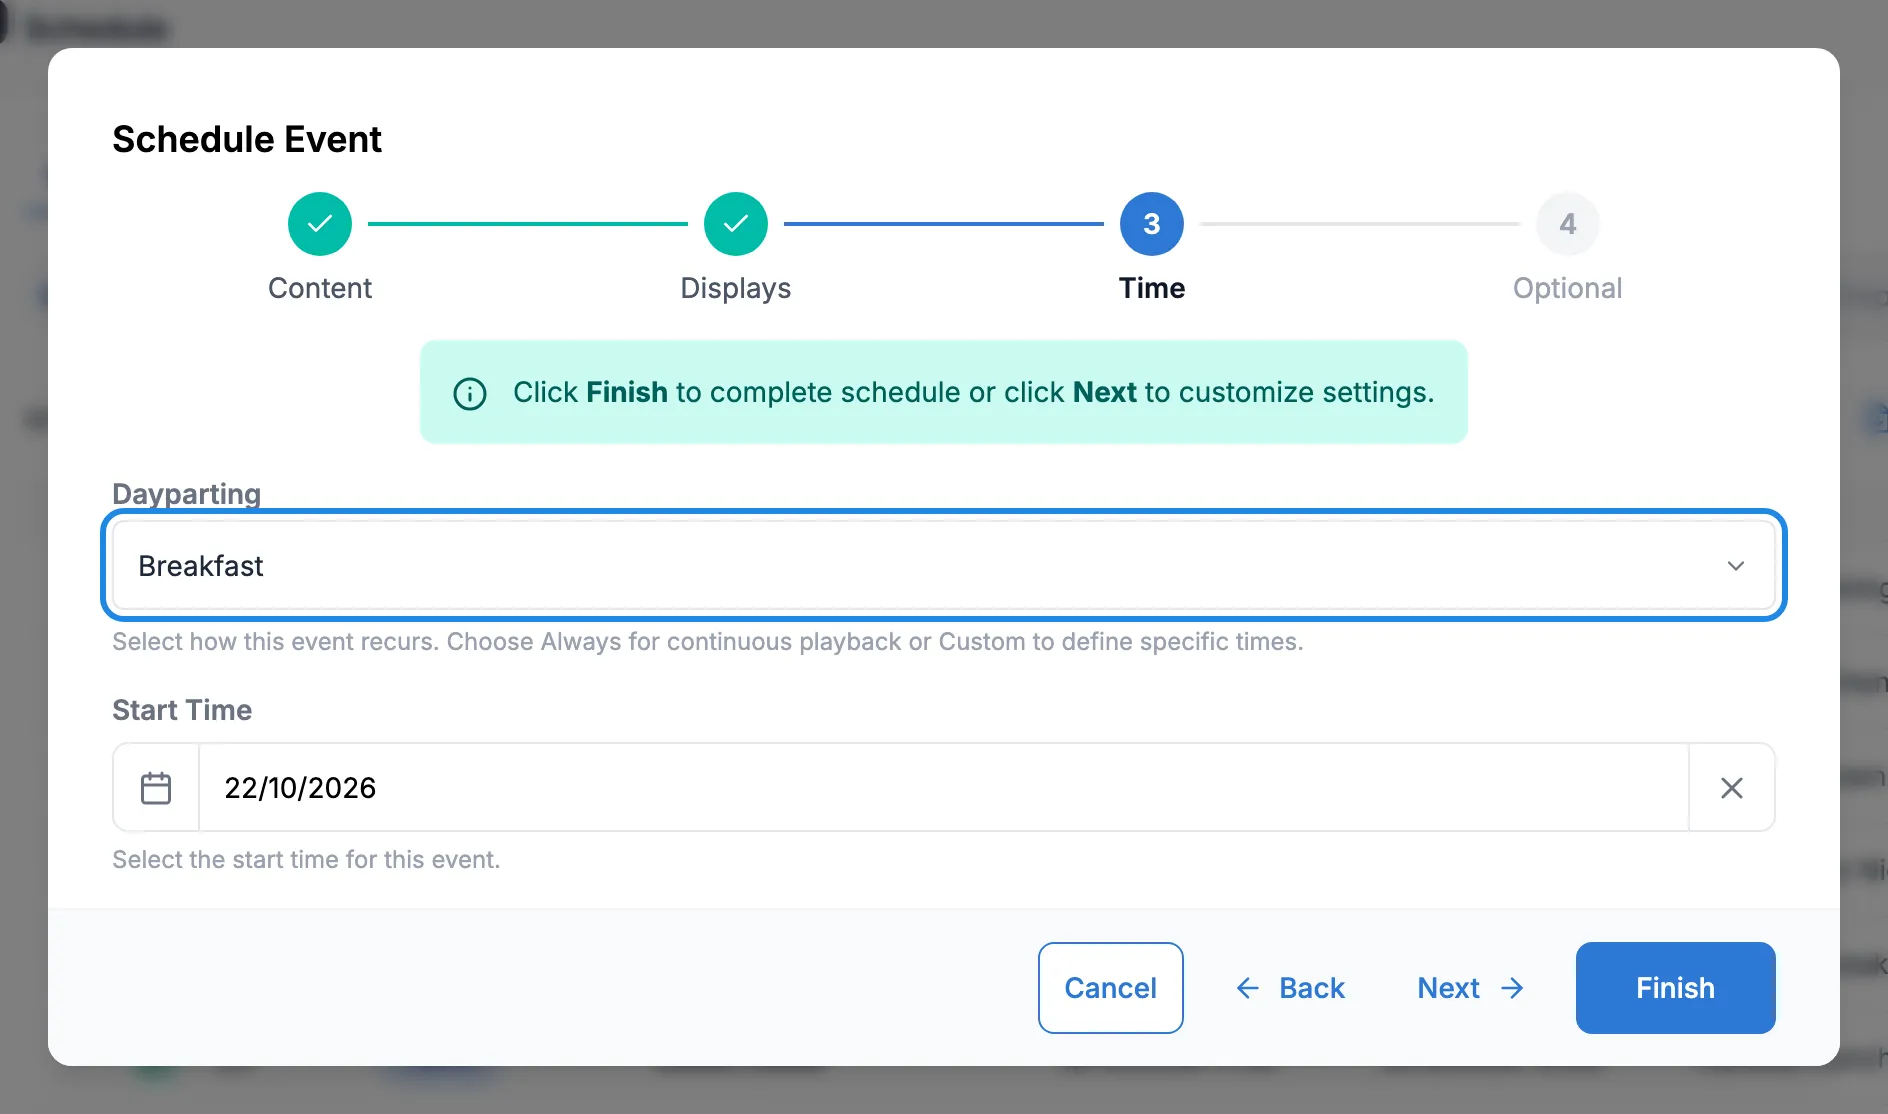This screenshot has height=1114, width=1888.
Task: Click the Cancel button
Action: click(x=1111, y=988)
